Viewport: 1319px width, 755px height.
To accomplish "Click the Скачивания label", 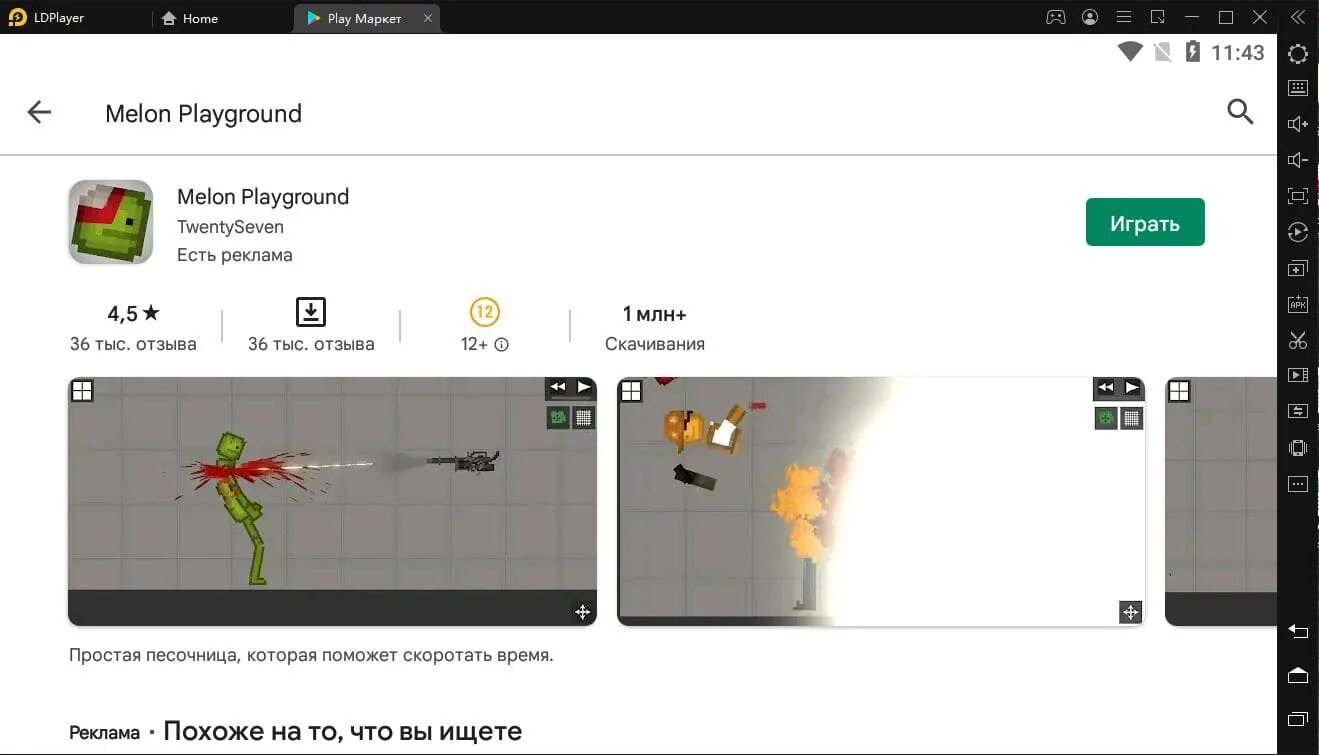I will tap(655, 344).
